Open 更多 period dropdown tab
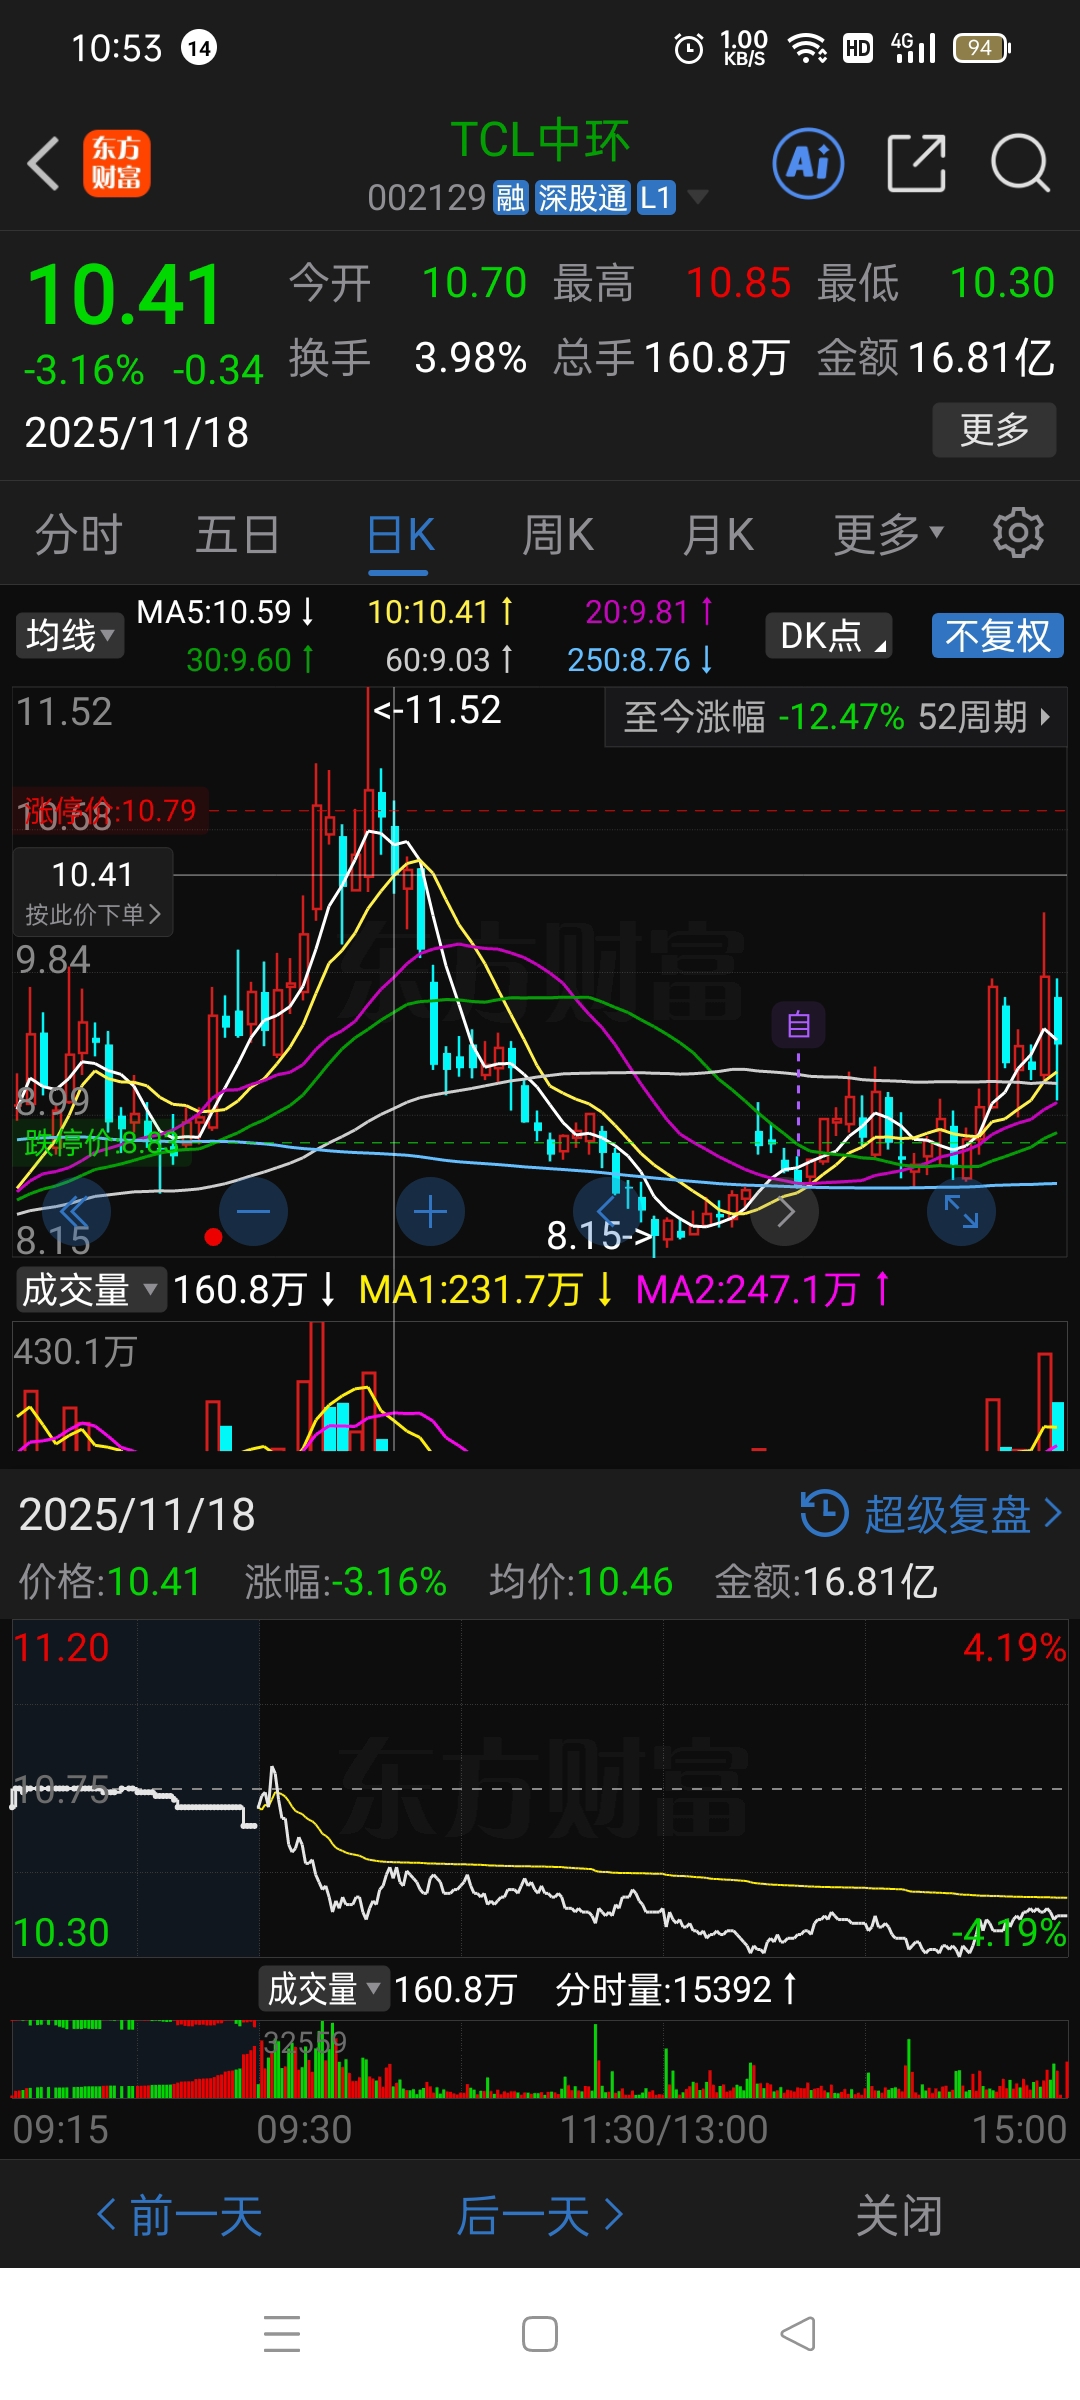This screenshot has height=2400, width=1080. point(889,534)
